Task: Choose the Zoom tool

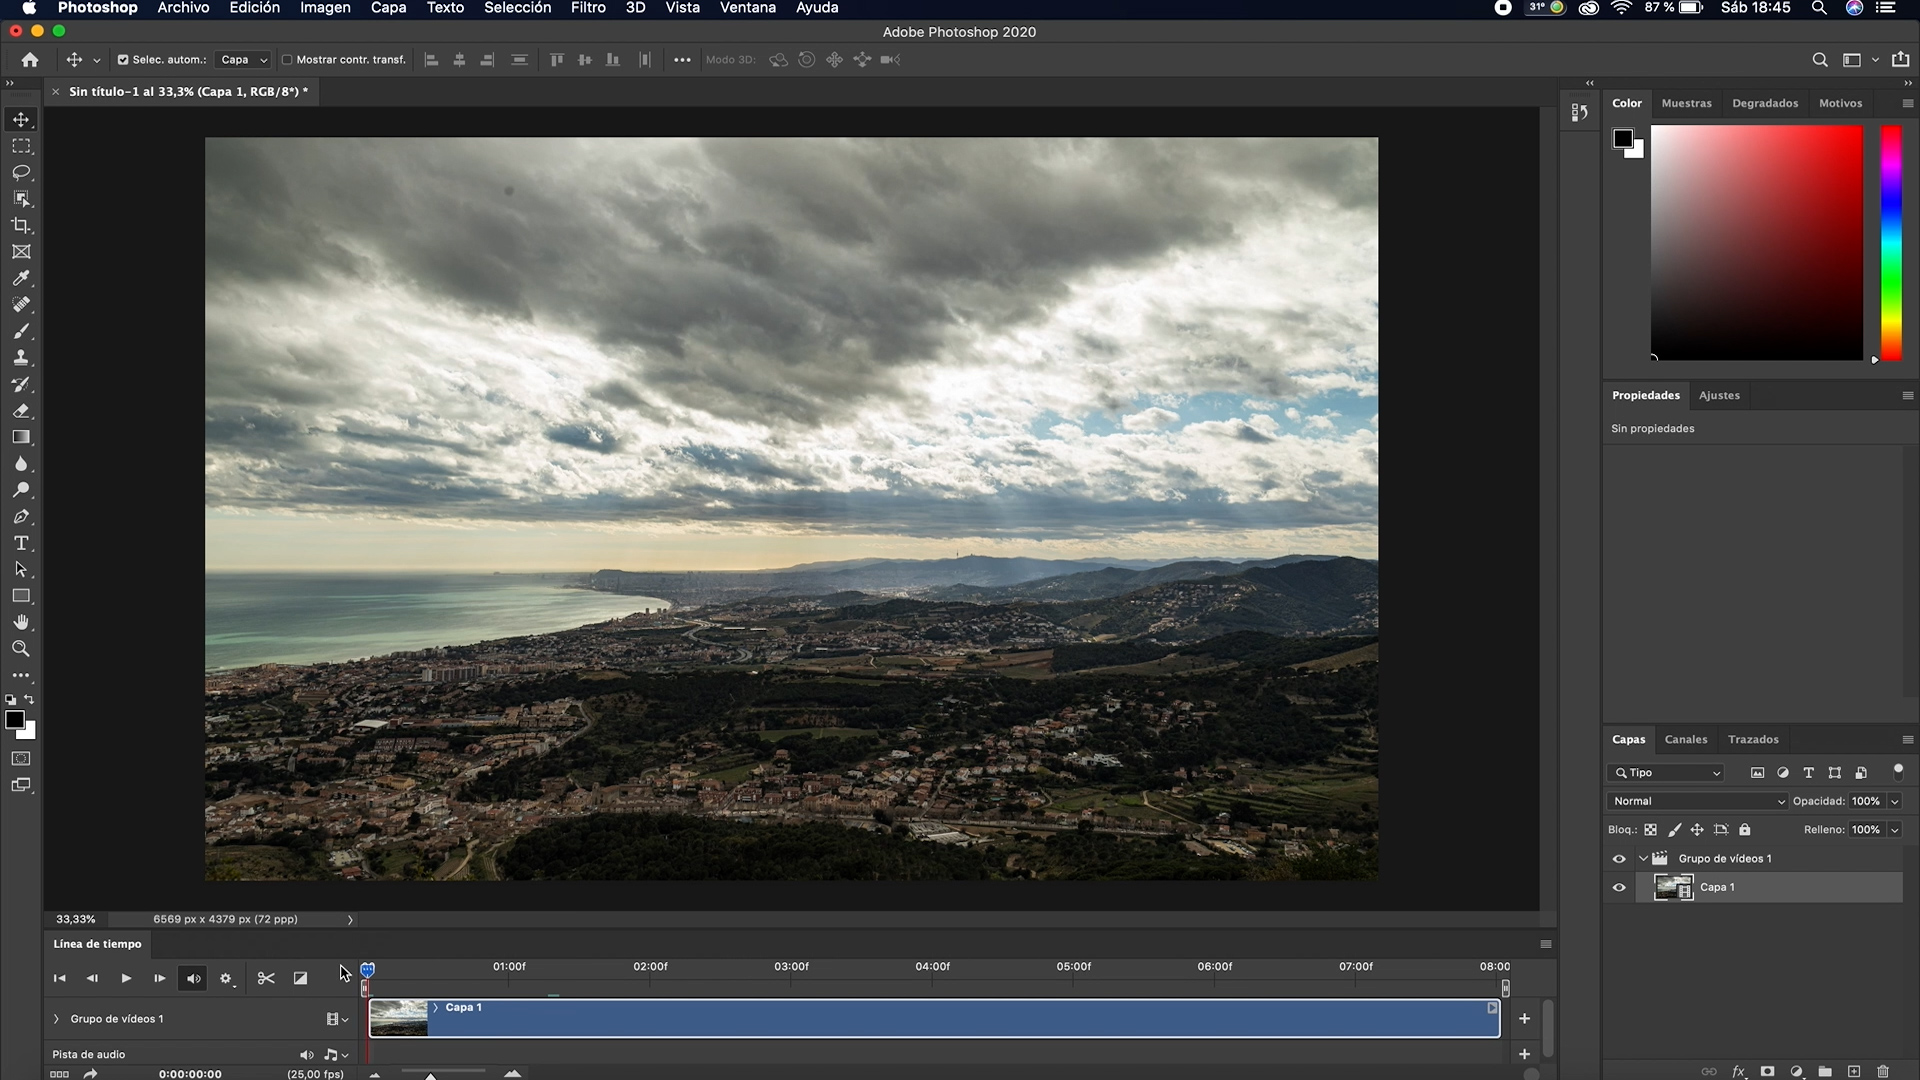Action: pyautogui.click(x=21, y=648)
